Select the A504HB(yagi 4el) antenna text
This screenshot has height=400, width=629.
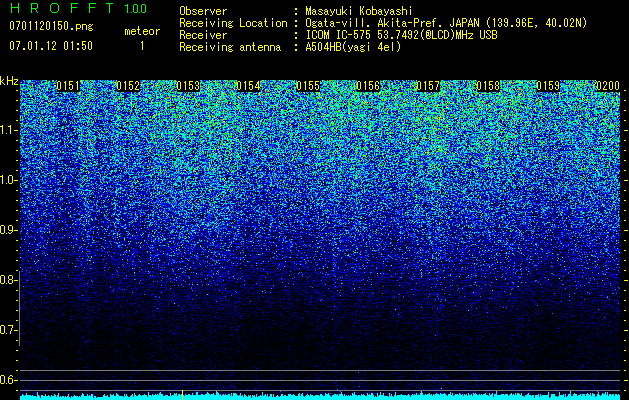[353, 47]
